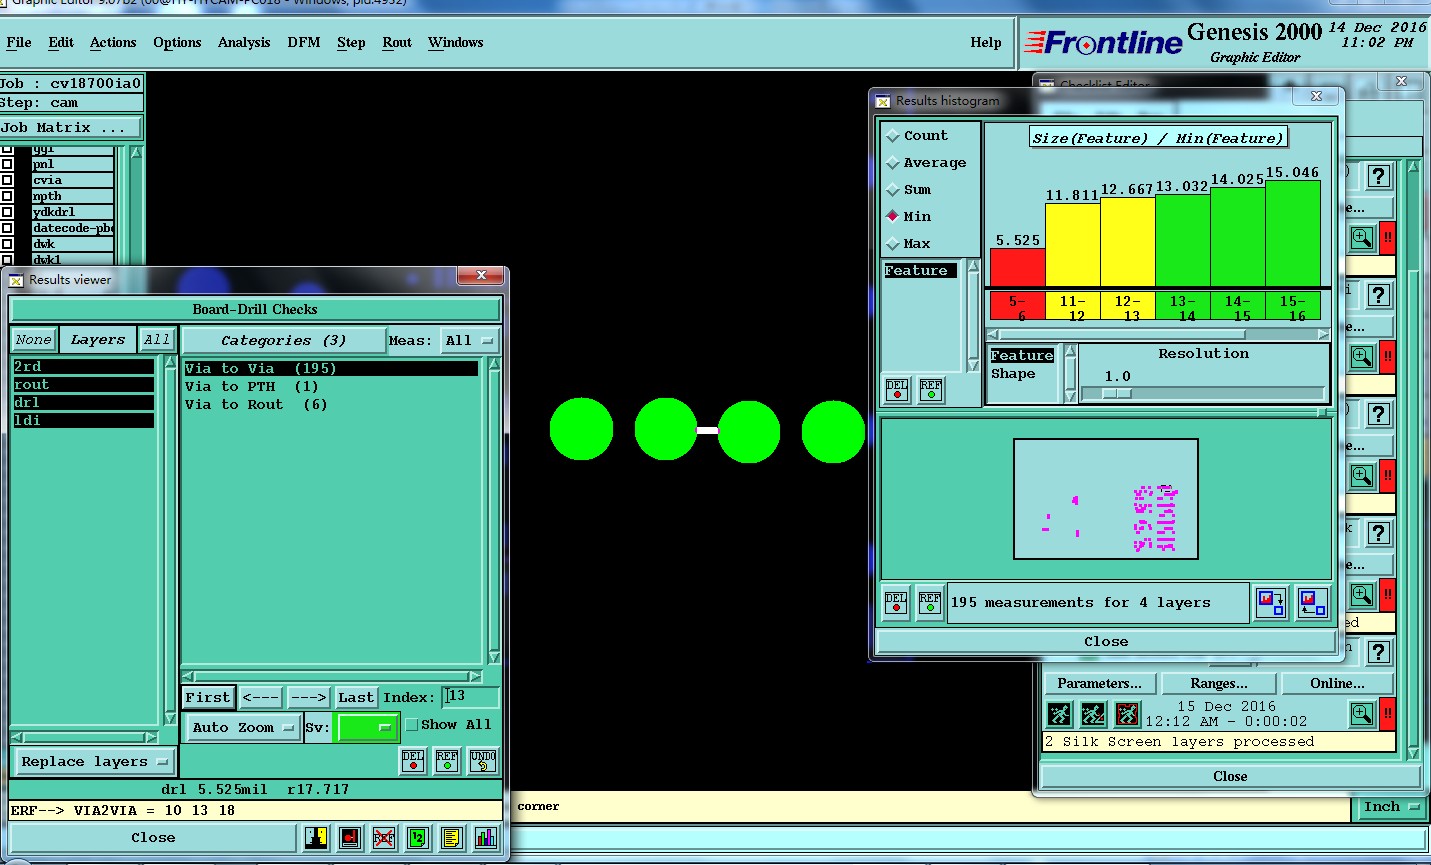Click green '12' page icon in Results viewer
The width and height of the screenshot is (1431, 865).
click(x=418, y=838)
